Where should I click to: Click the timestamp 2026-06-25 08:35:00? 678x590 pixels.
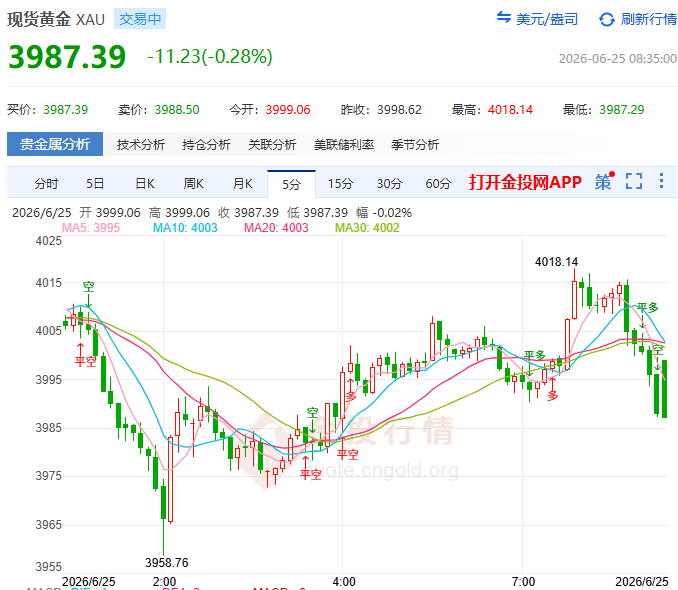click(x=618, y=59)
